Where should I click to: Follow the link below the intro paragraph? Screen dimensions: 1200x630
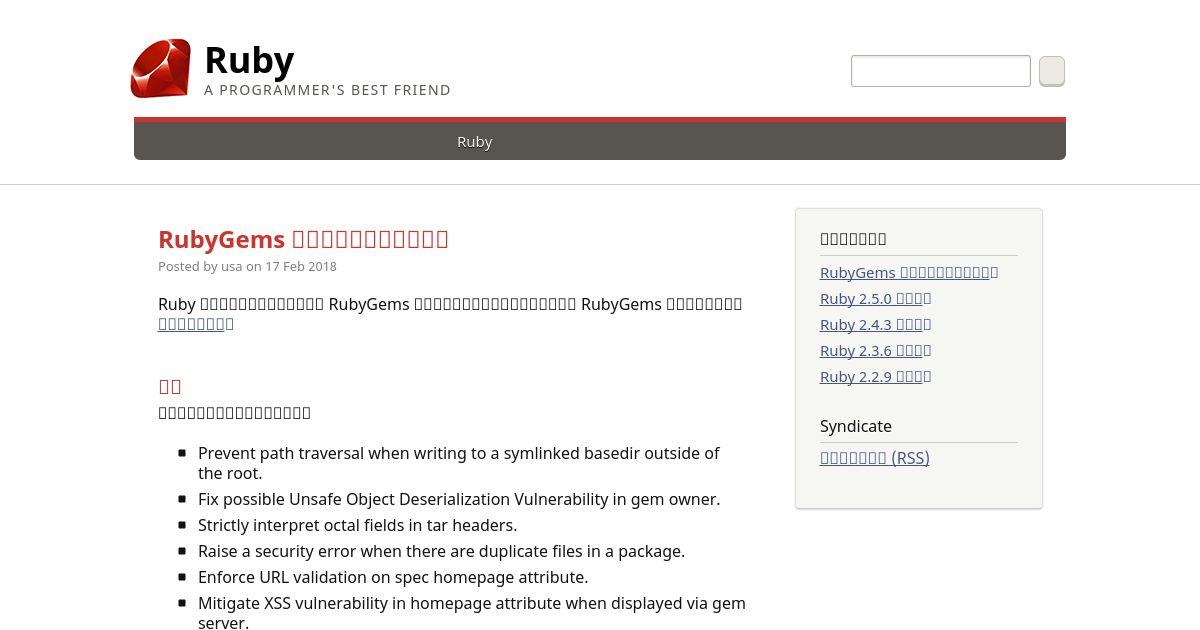195,324
